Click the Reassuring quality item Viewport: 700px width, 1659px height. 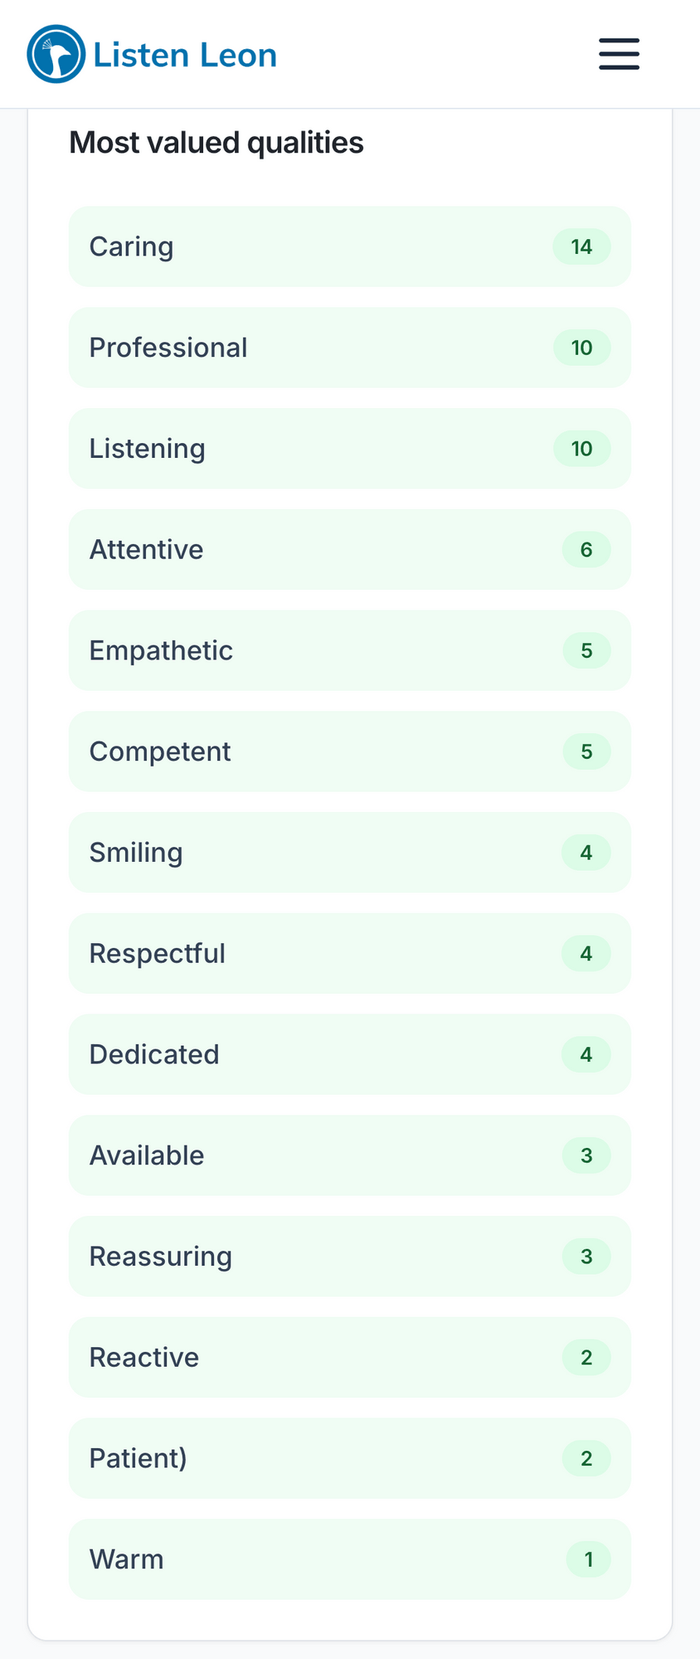349,1257
